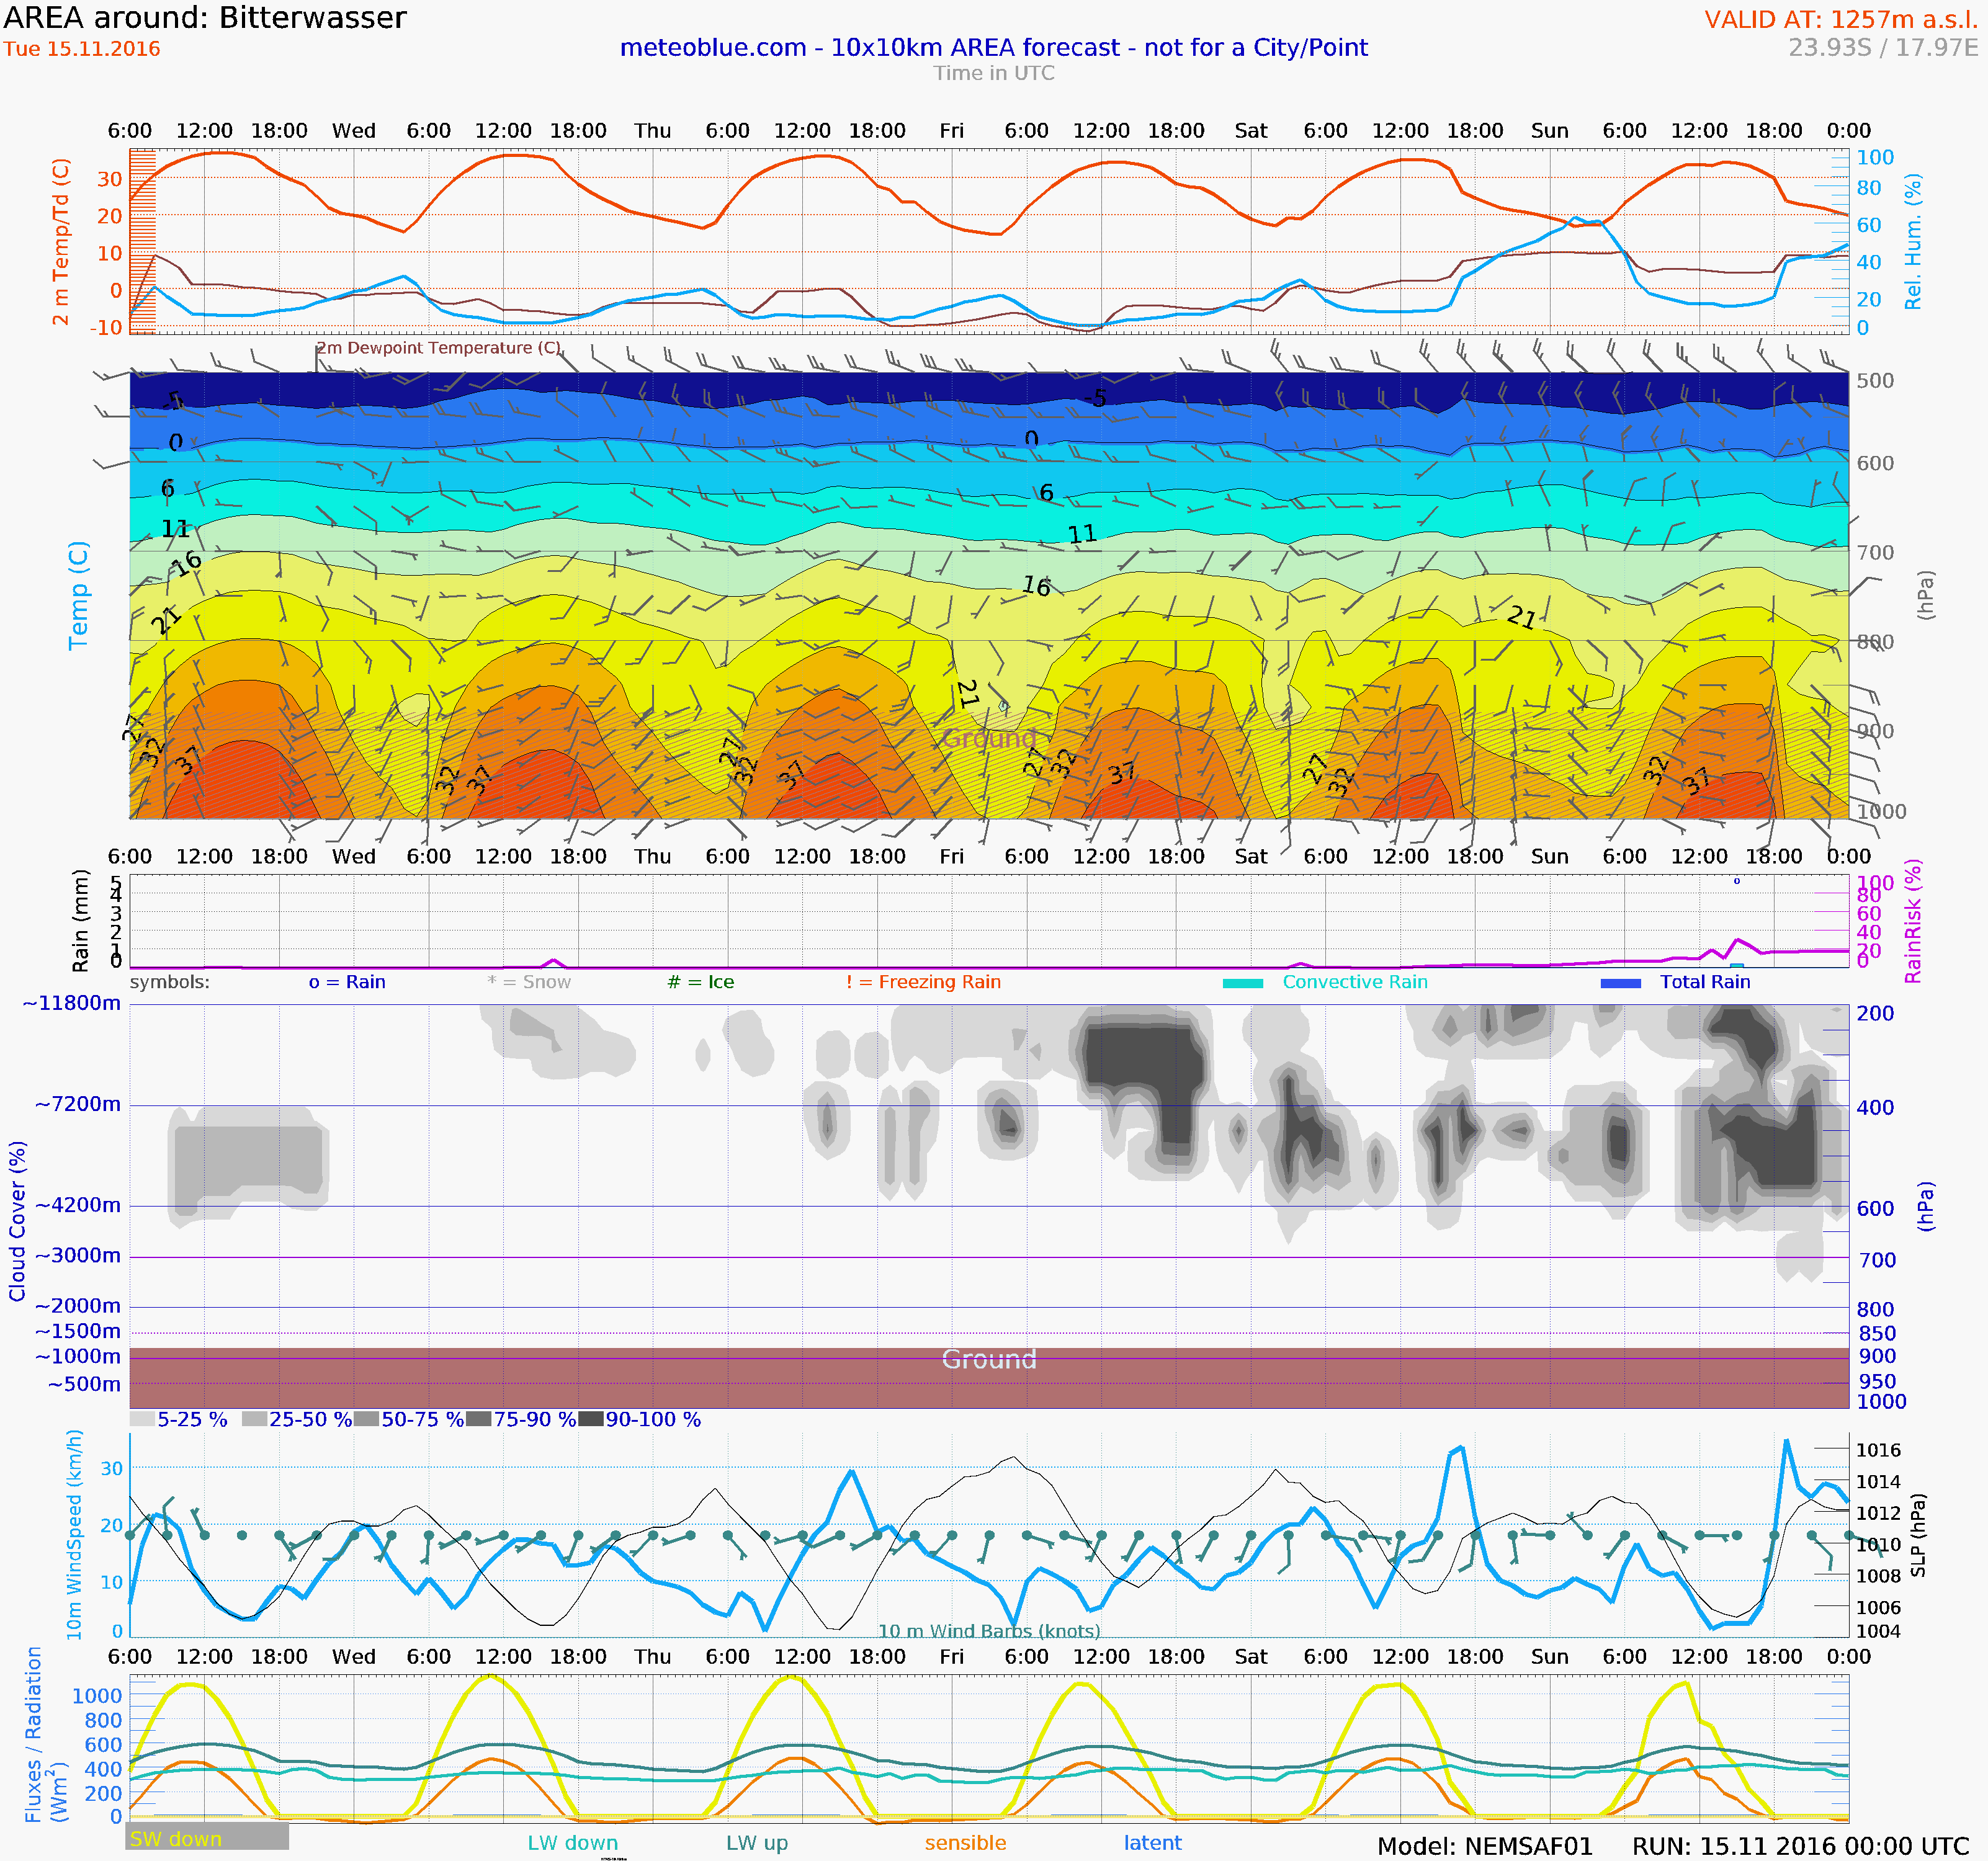Image resolution: width=1988 pixels, height=1861 pixels.
Task: Click the 'Rain (mm)' axis label
Action: tap(80, 920)
